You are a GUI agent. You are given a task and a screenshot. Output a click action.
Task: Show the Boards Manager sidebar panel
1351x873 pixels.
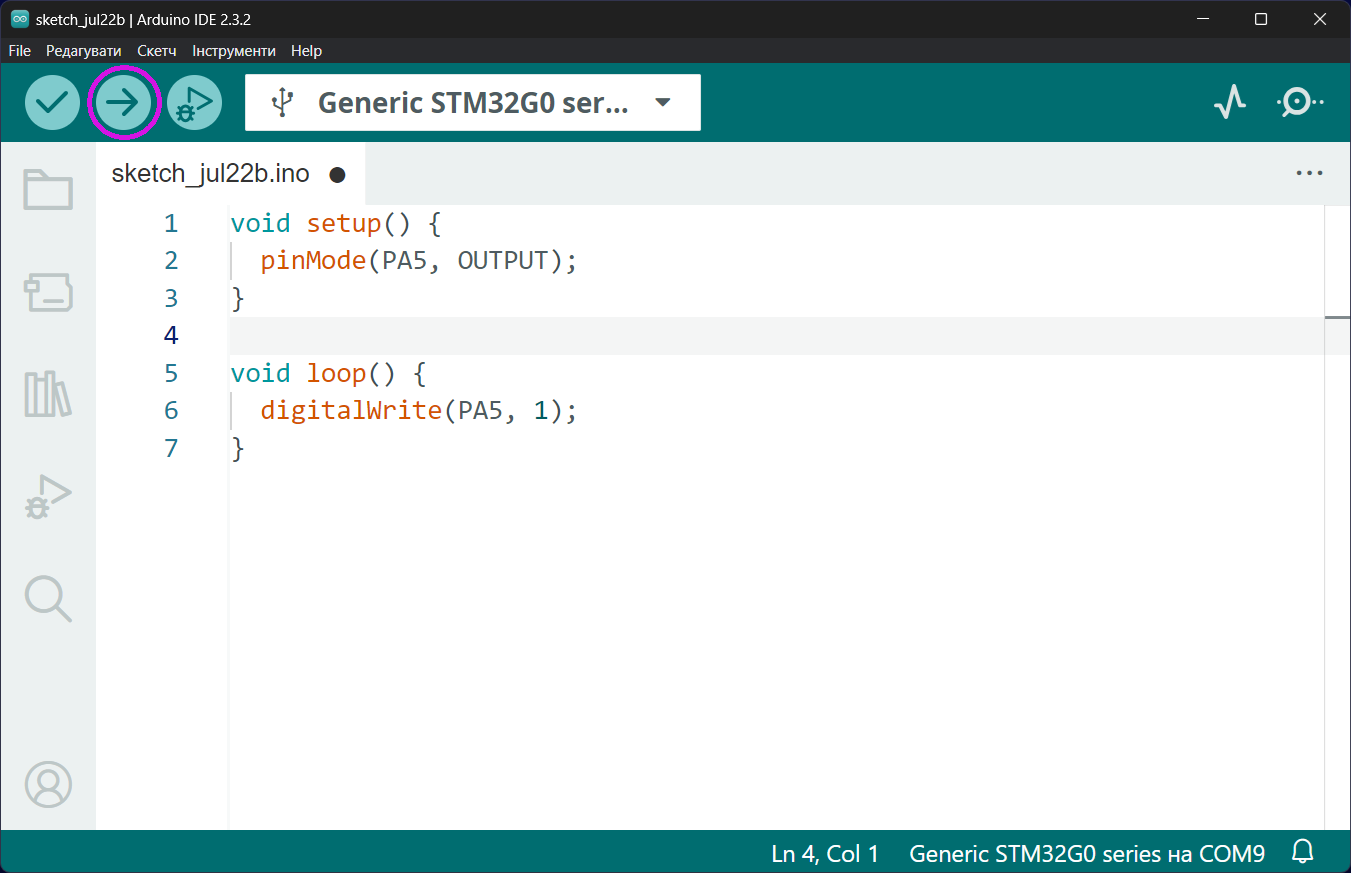pyautogui.click(x=48, y=292)
